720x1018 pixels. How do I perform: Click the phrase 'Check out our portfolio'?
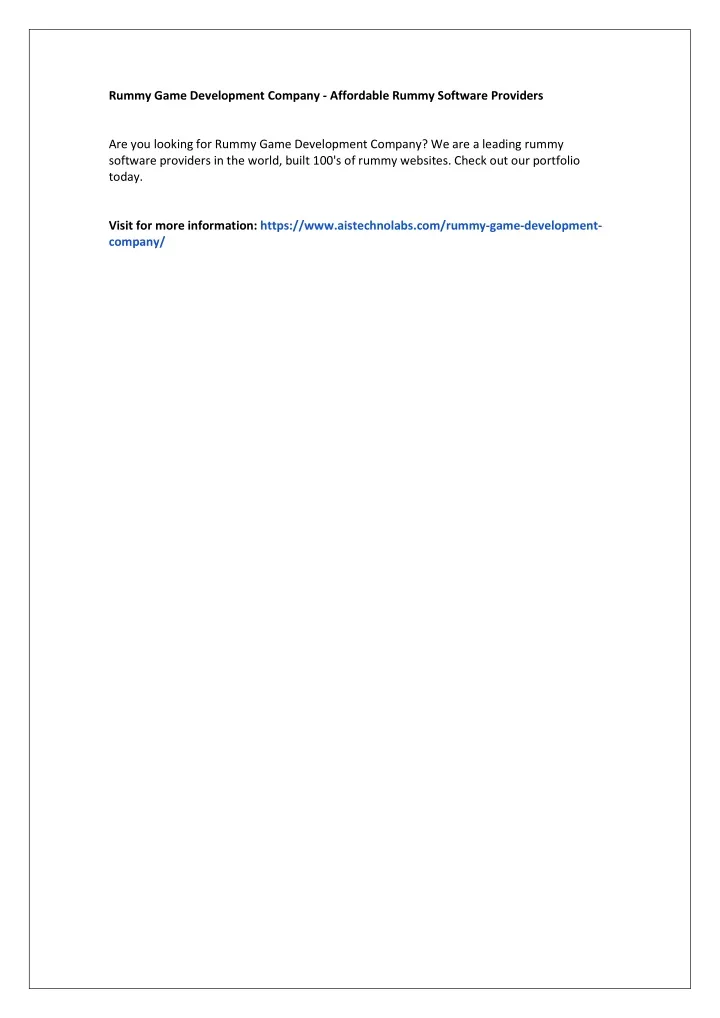point(517,161)
